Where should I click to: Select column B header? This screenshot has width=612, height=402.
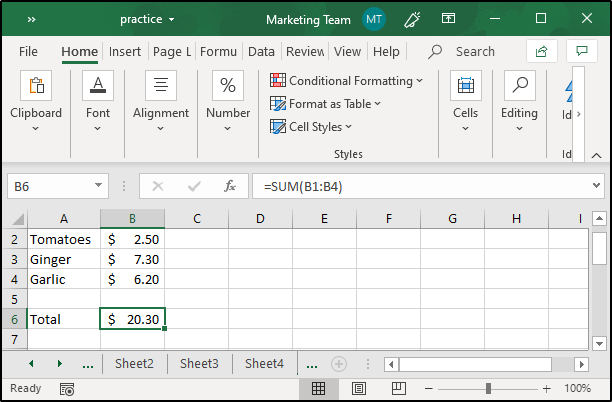tap(132, 219)
